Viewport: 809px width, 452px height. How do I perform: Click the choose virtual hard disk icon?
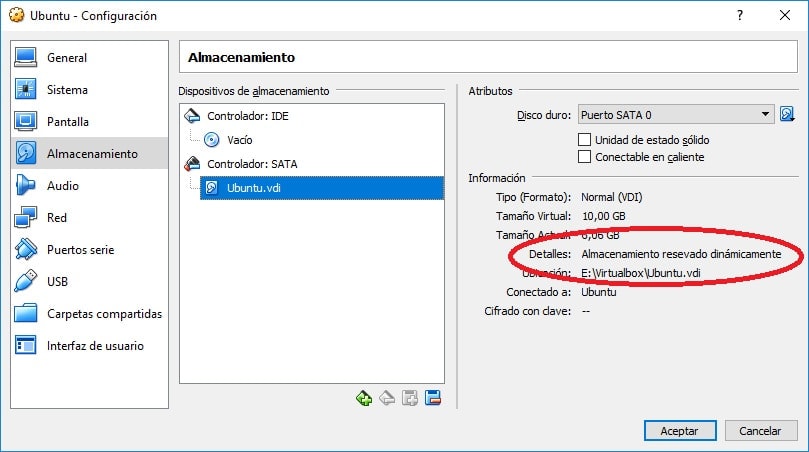[x=787, y=114]
